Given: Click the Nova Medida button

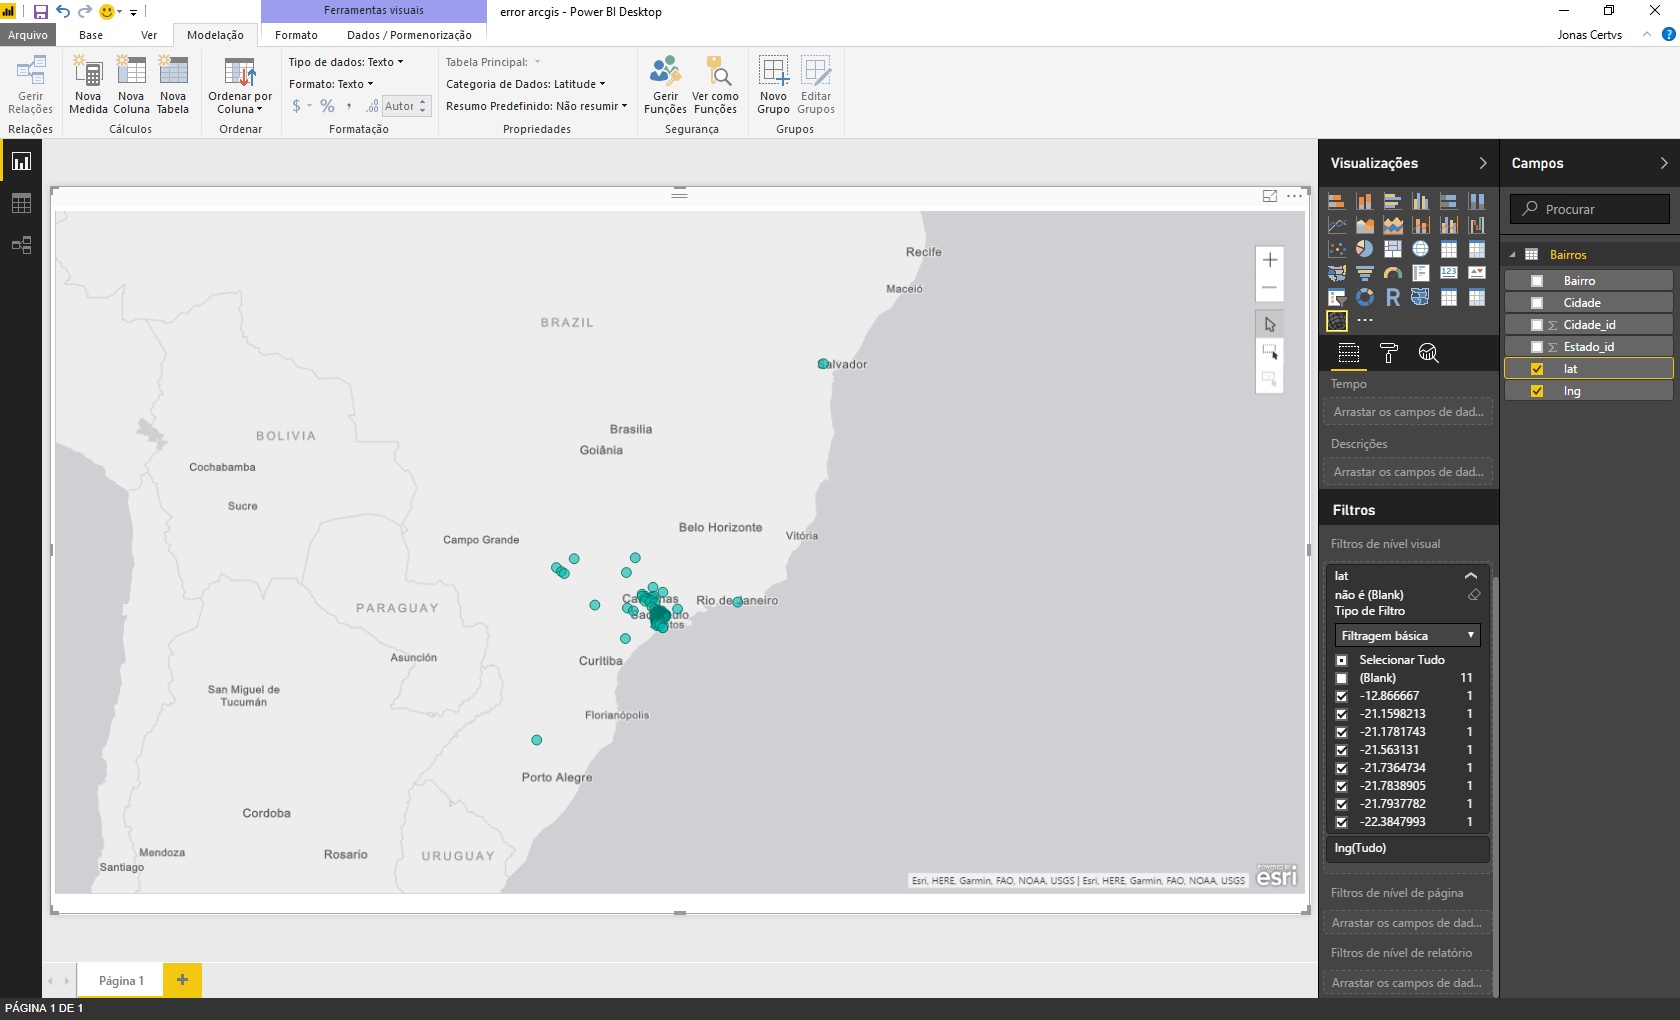Looking at the screenshot, I should 88,85.
